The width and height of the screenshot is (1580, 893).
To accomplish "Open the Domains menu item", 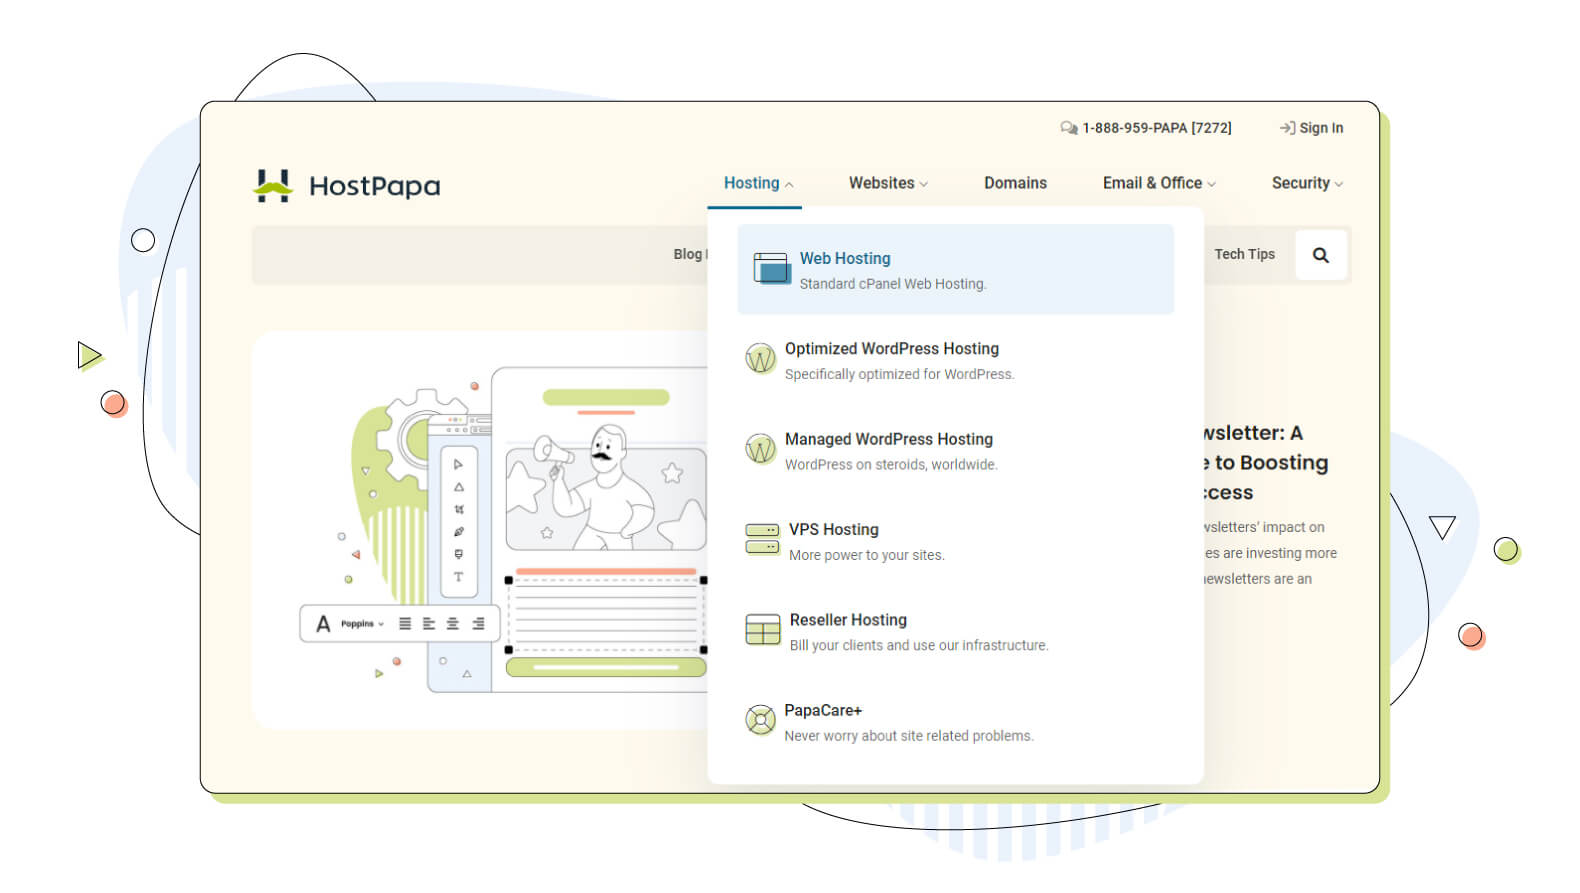I will (1015, 183).
